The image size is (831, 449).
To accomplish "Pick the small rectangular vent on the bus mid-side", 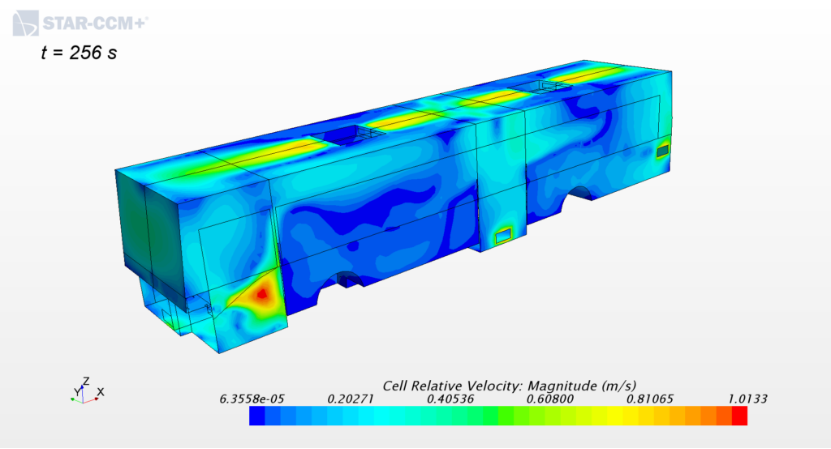I will (504, 235).
